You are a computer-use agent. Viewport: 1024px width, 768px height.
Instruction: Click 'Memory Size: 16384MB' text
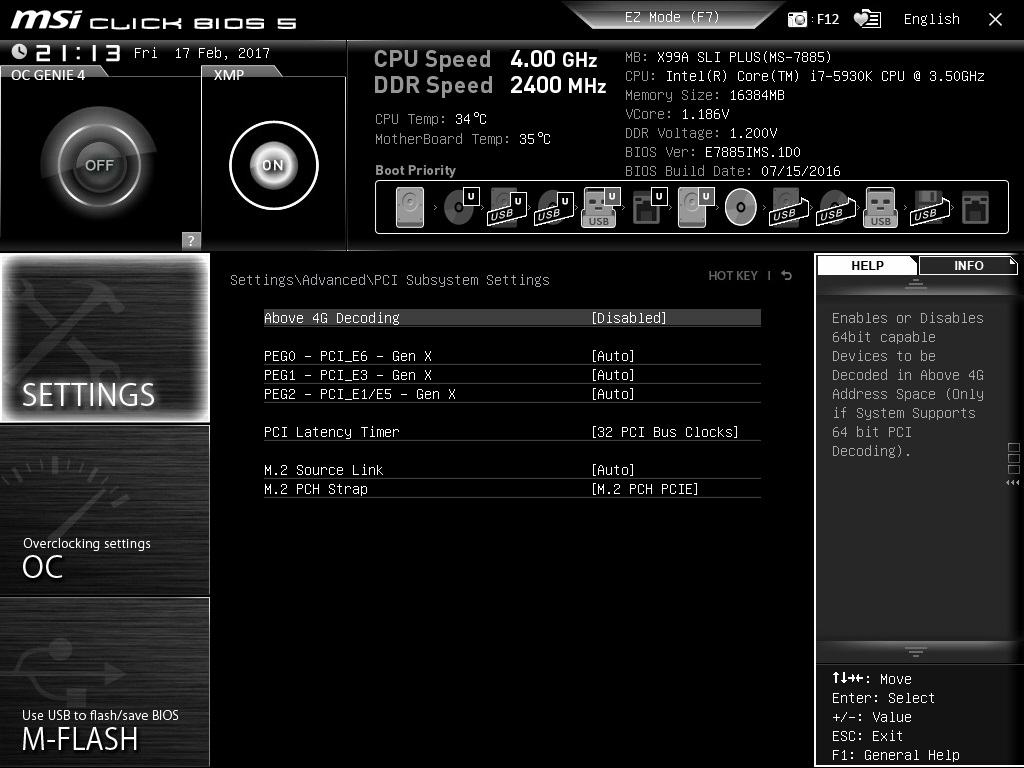(705, 95)
